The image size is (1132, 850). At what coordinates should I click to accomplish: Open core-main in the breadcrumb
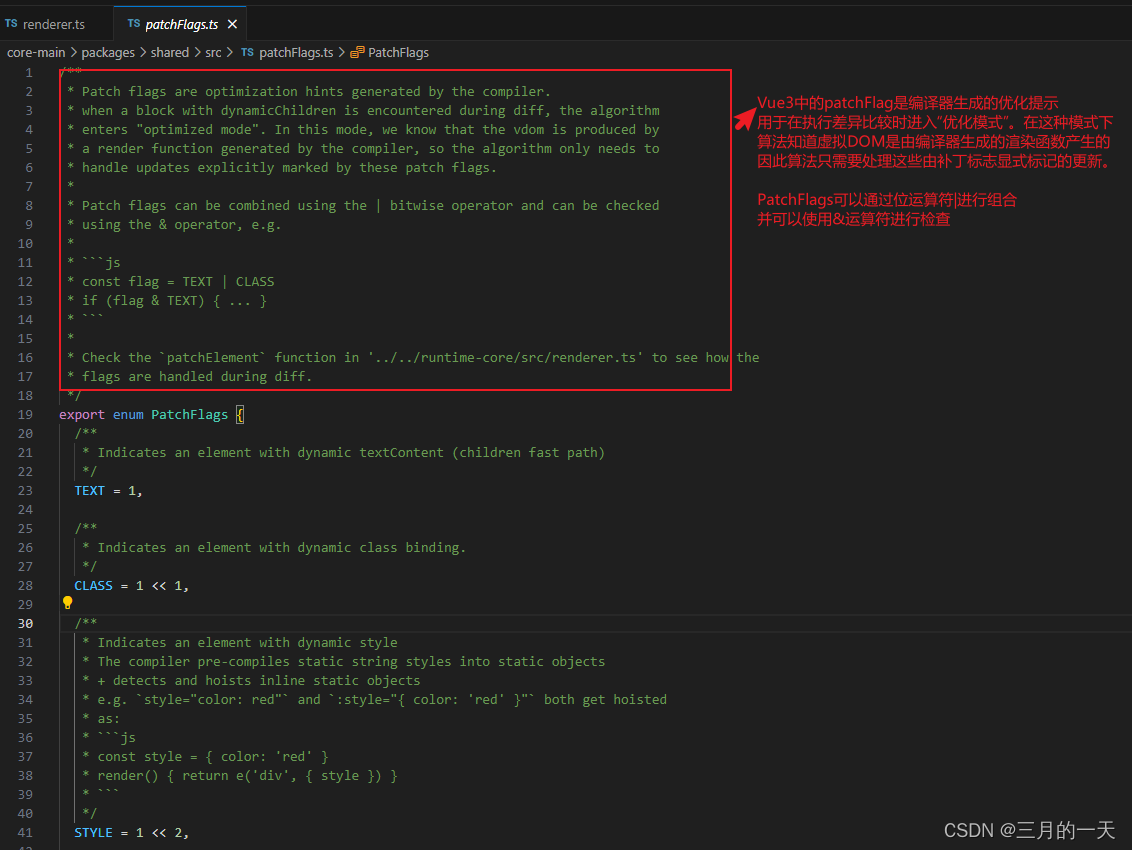35,53
